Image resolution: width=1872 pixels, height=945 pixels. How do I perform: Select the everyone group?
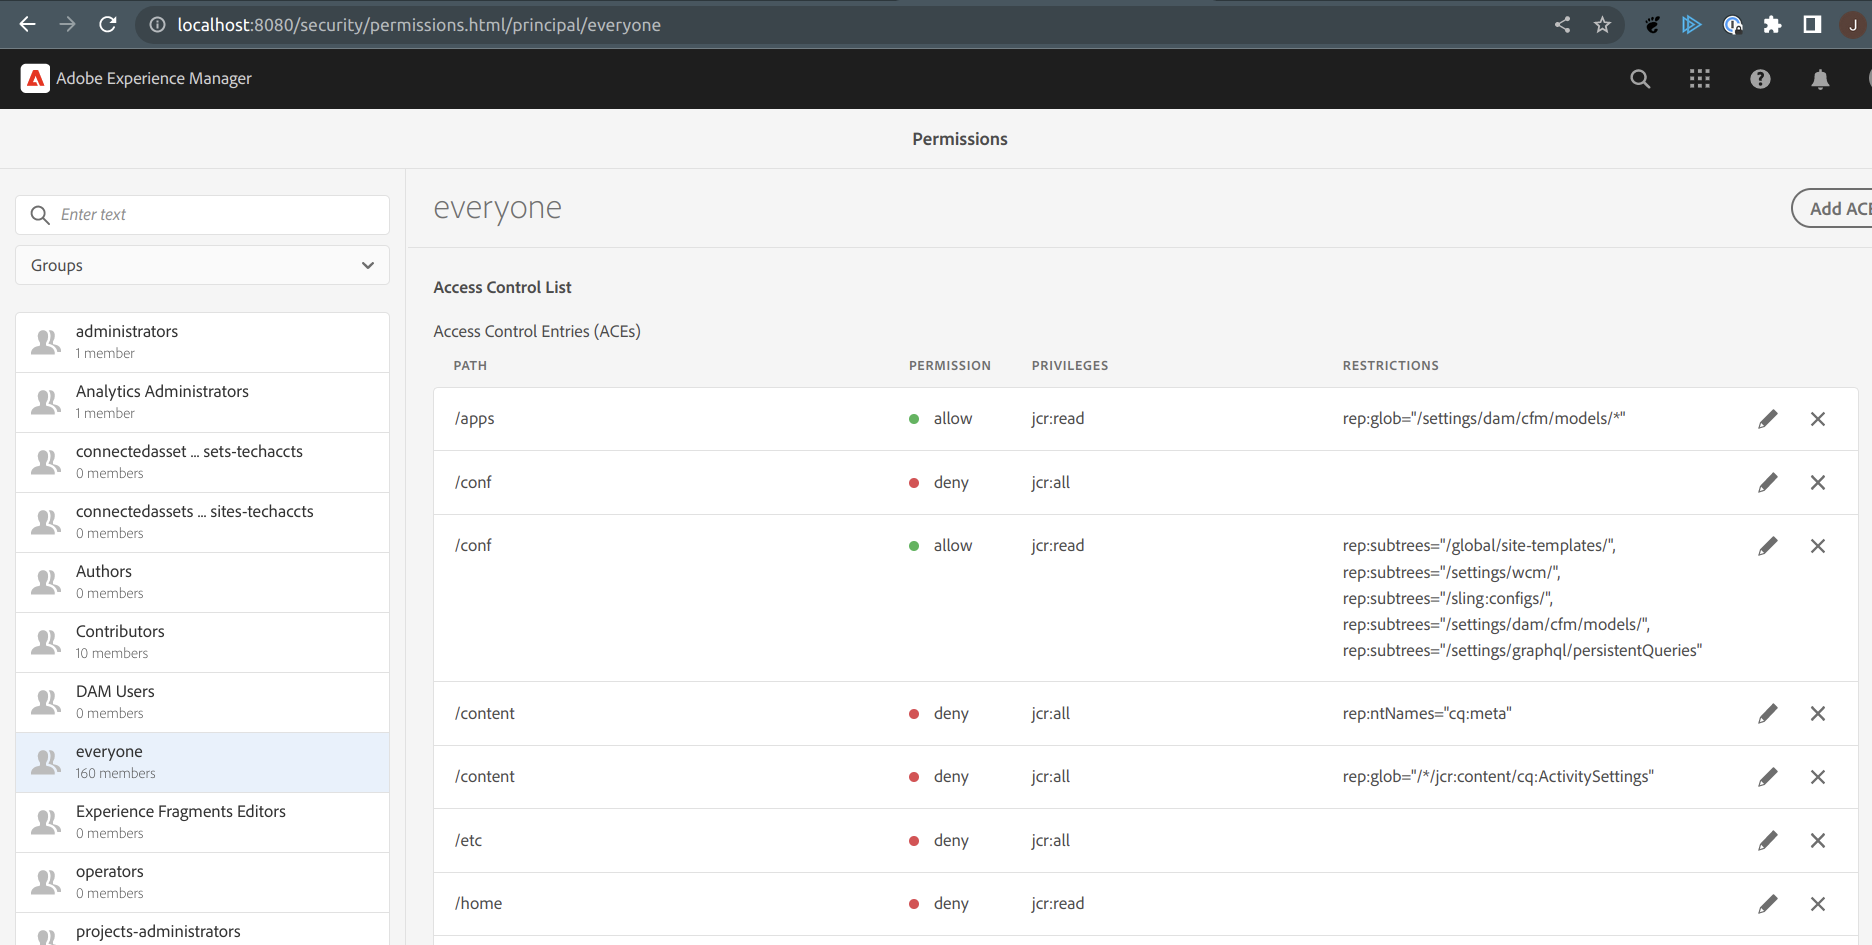202,762
